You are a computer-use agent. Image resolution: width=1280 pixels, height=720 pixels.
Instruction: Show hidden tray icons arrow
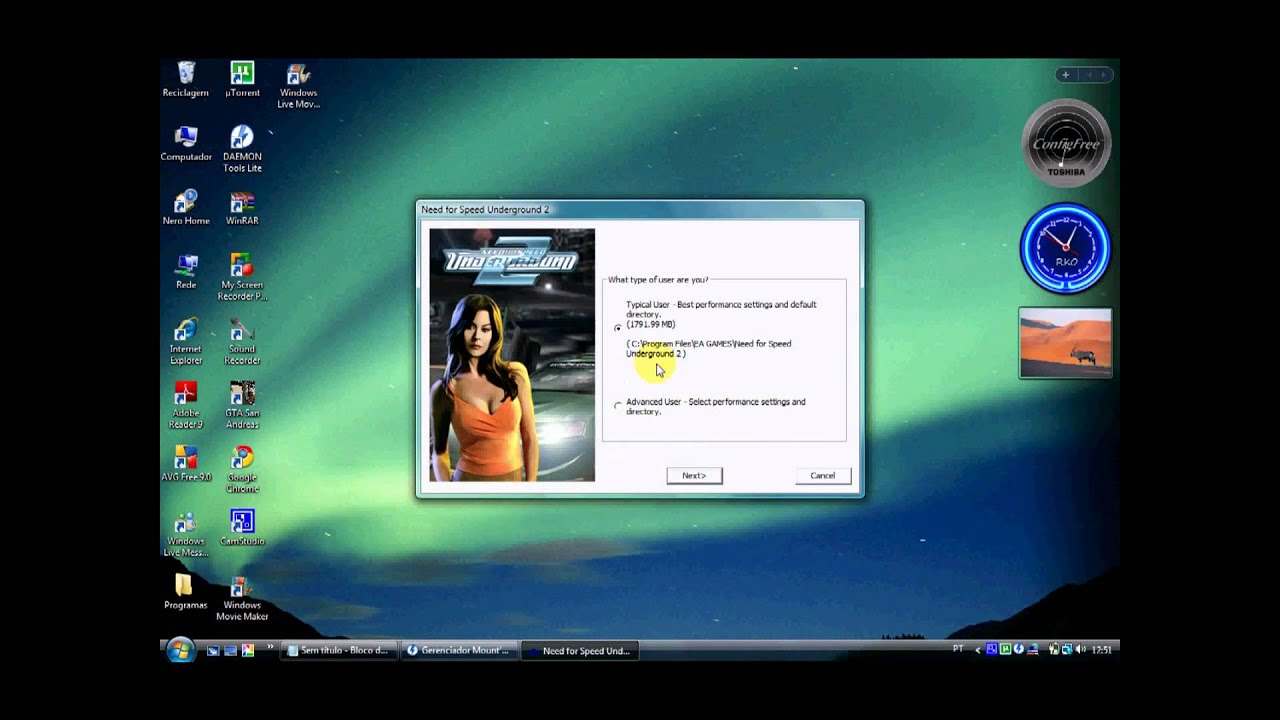978,650
